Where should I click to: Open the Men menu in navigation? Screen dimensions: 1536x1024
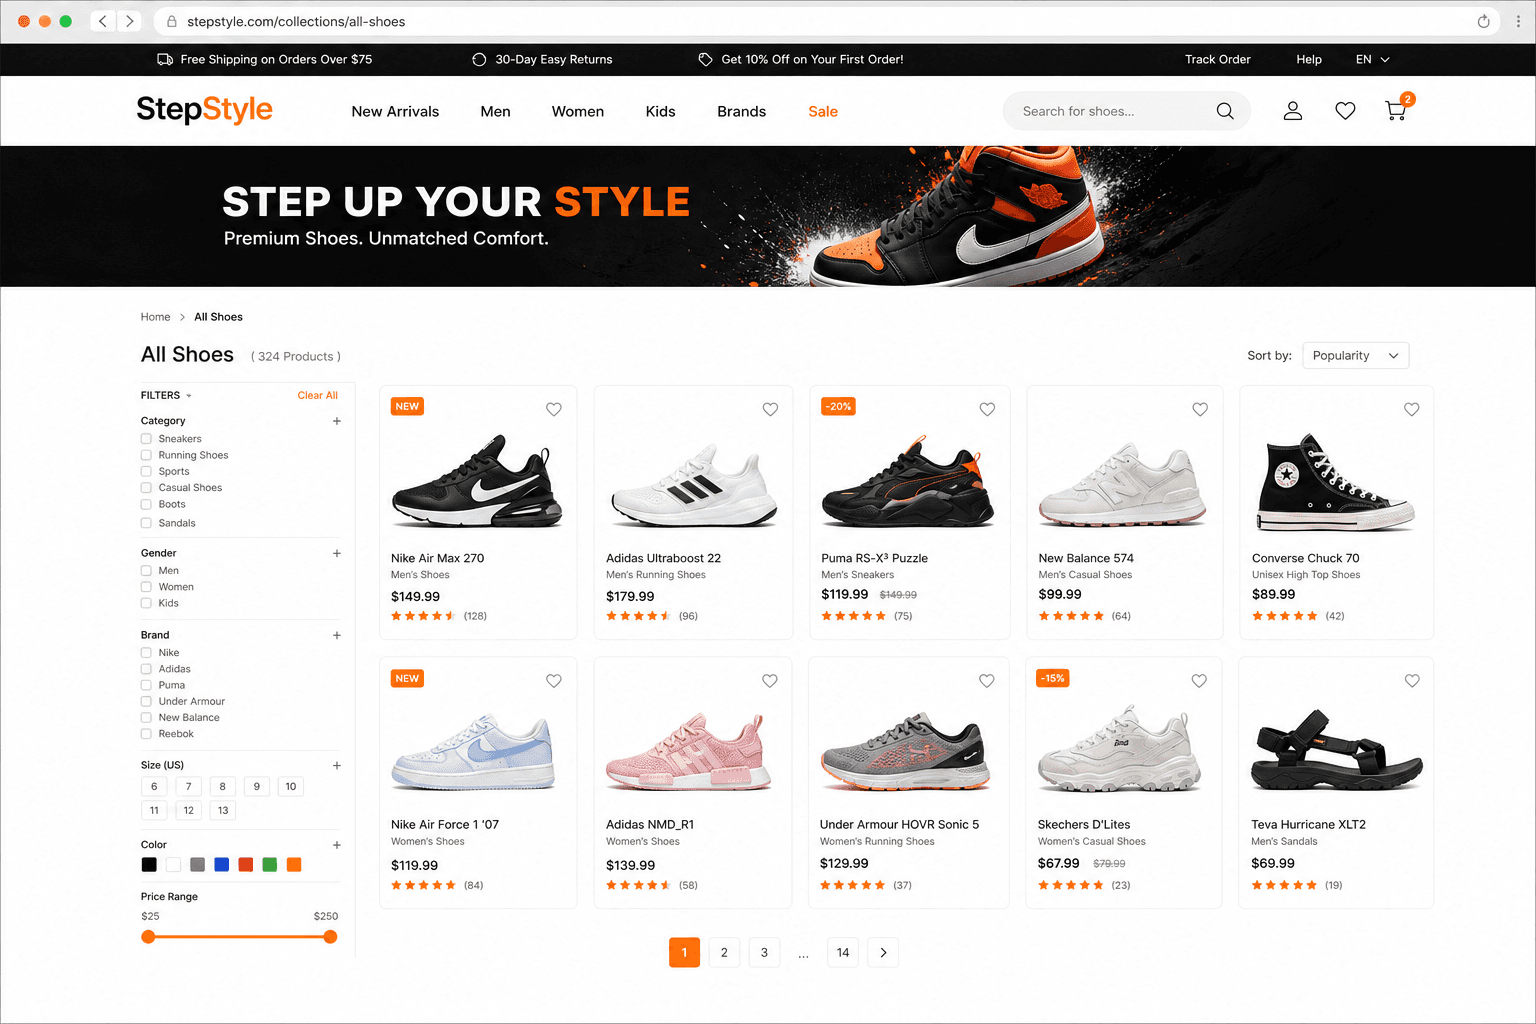pyautogui.click(x=495, y=111)
